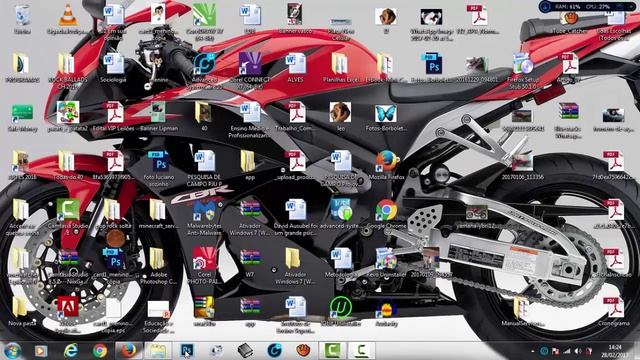Open the David Ausubel Word document
The height and width of the screenshot is (360, 640).
[x=295, y=210]
